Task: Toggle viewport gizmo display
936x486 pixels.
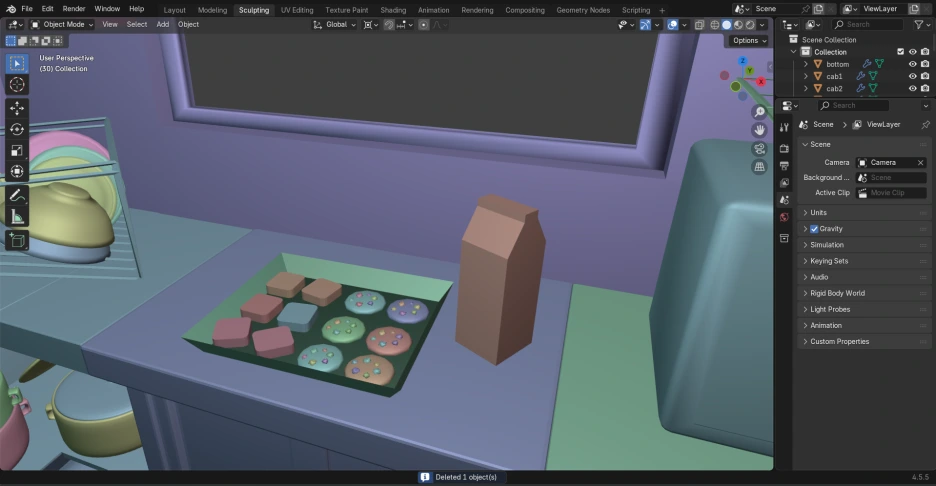Action: [645, 24]
